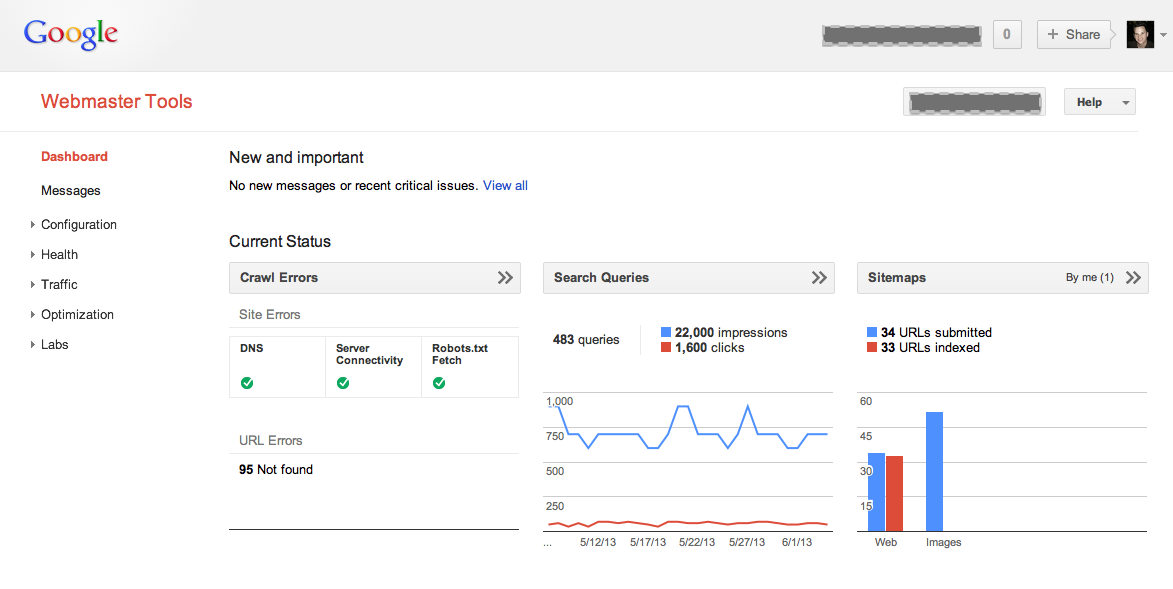
Task: Click the 22,000 impressions text
Action: pyautogui.click(x=731, y=332)
